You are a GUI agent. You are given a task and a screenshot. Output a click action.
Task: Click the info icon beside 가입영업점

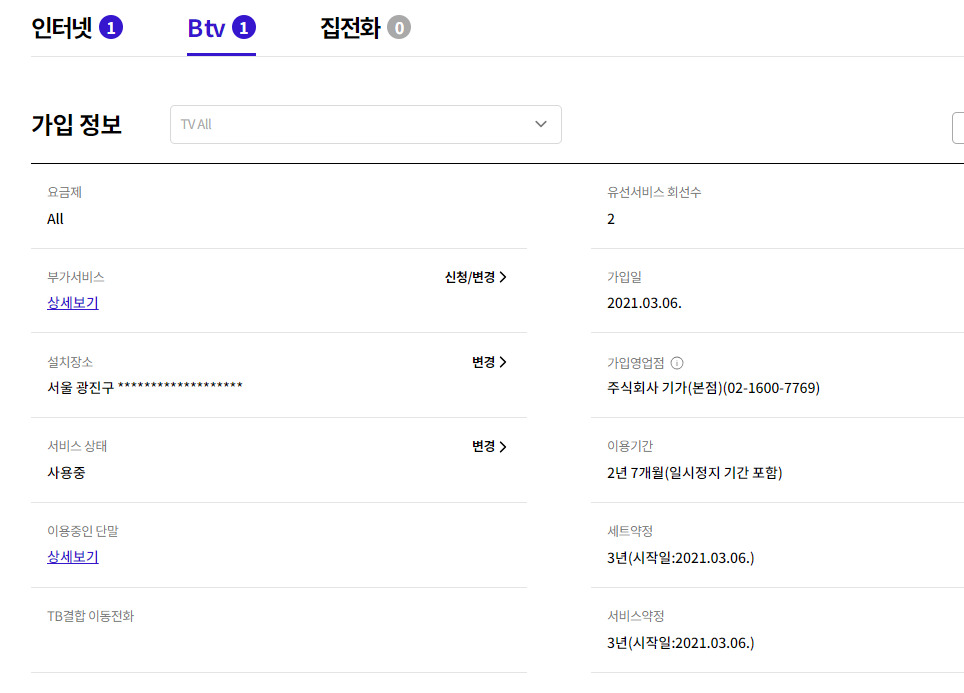[677, 363]
